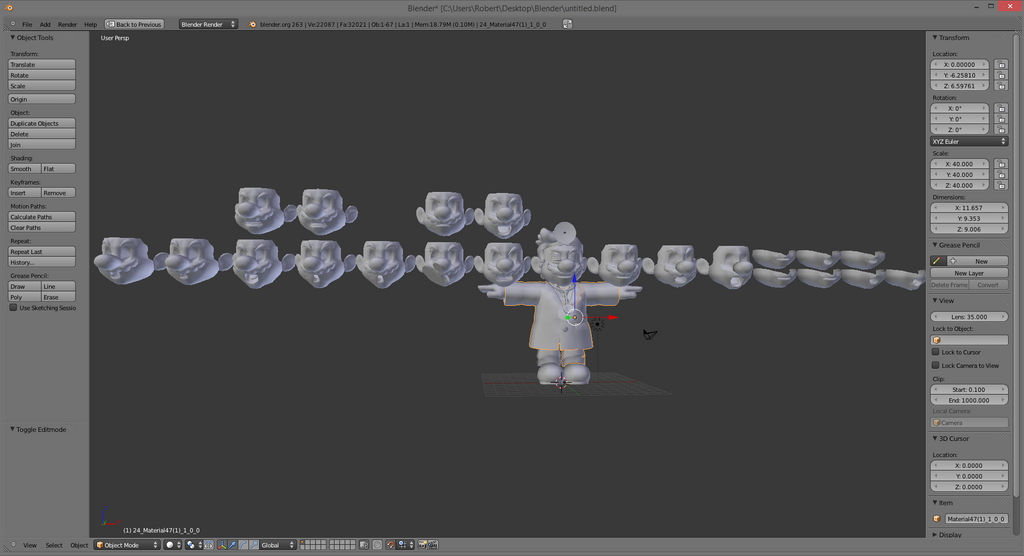Click Smooth shading button

click(25, 169)
